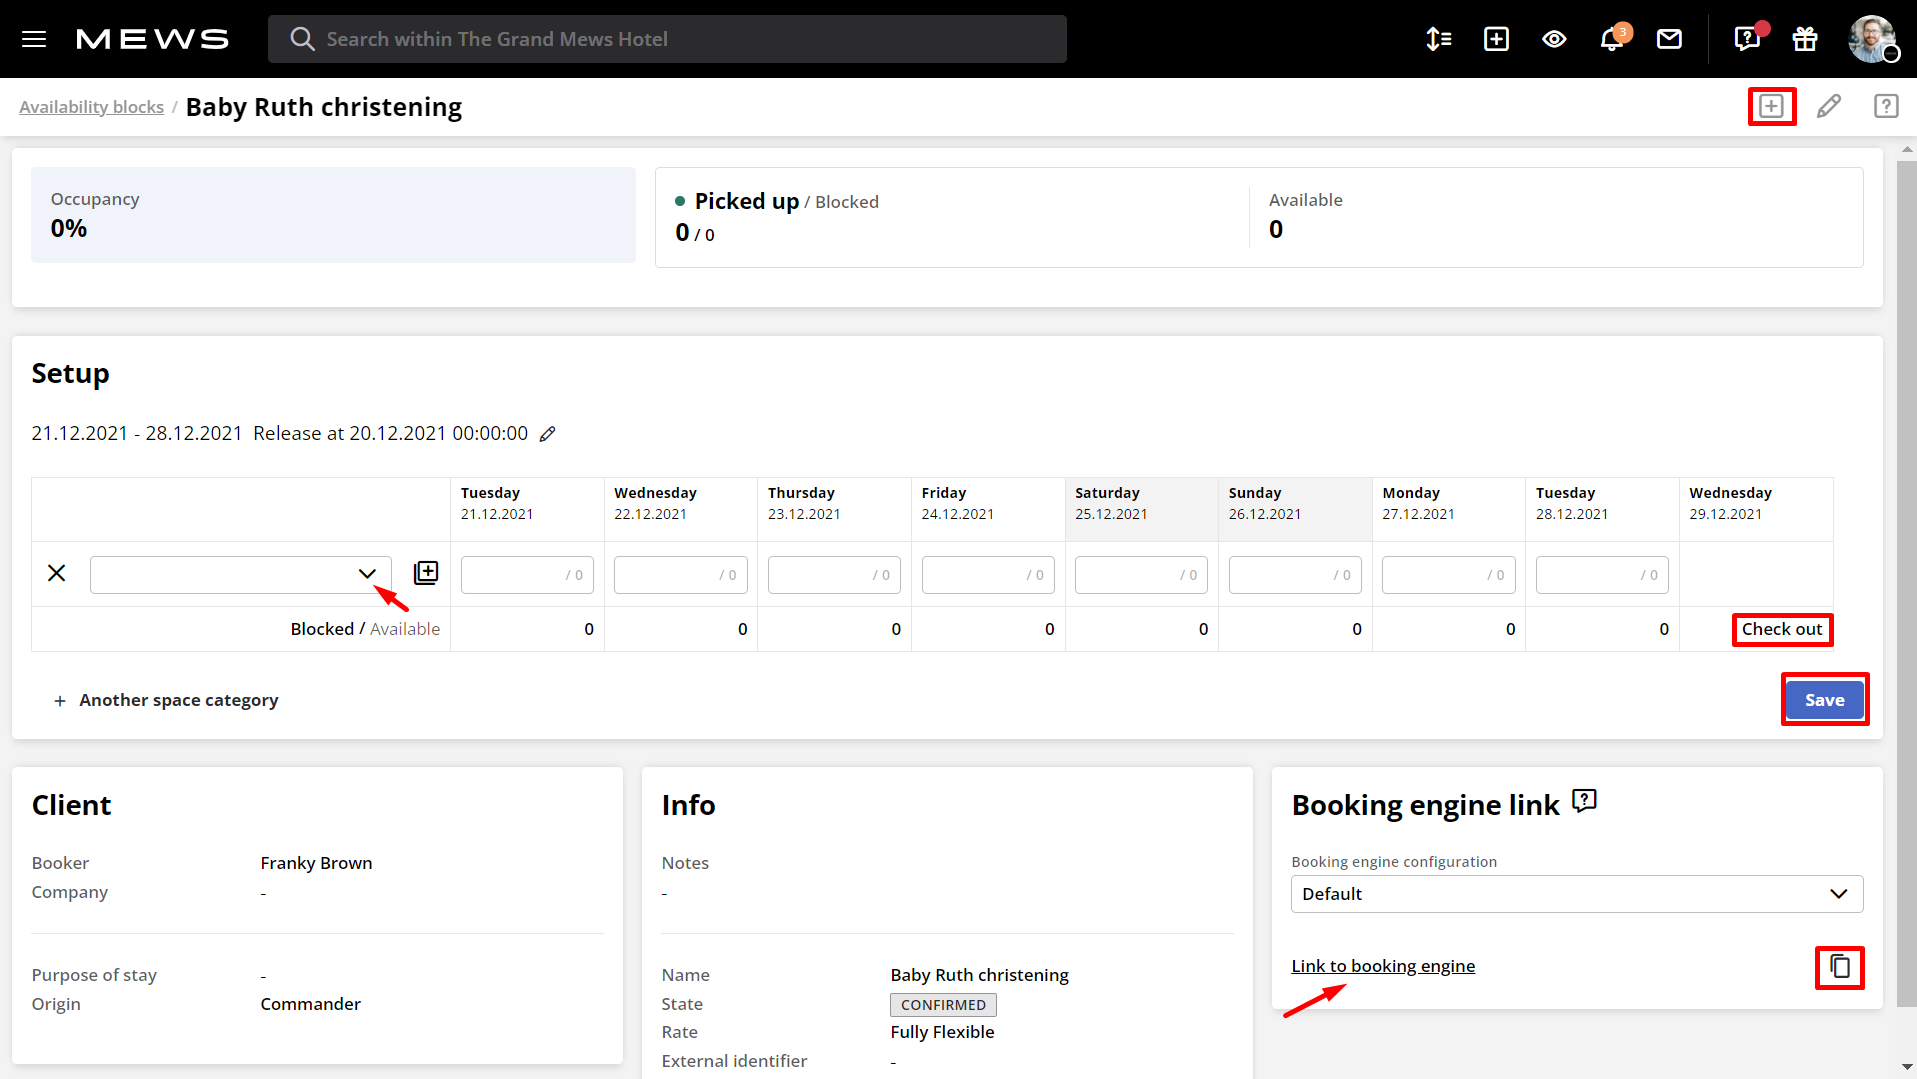Copy the booking engine link using copy icon
The image size is (1917, 1079).
tap(1839, 967)
